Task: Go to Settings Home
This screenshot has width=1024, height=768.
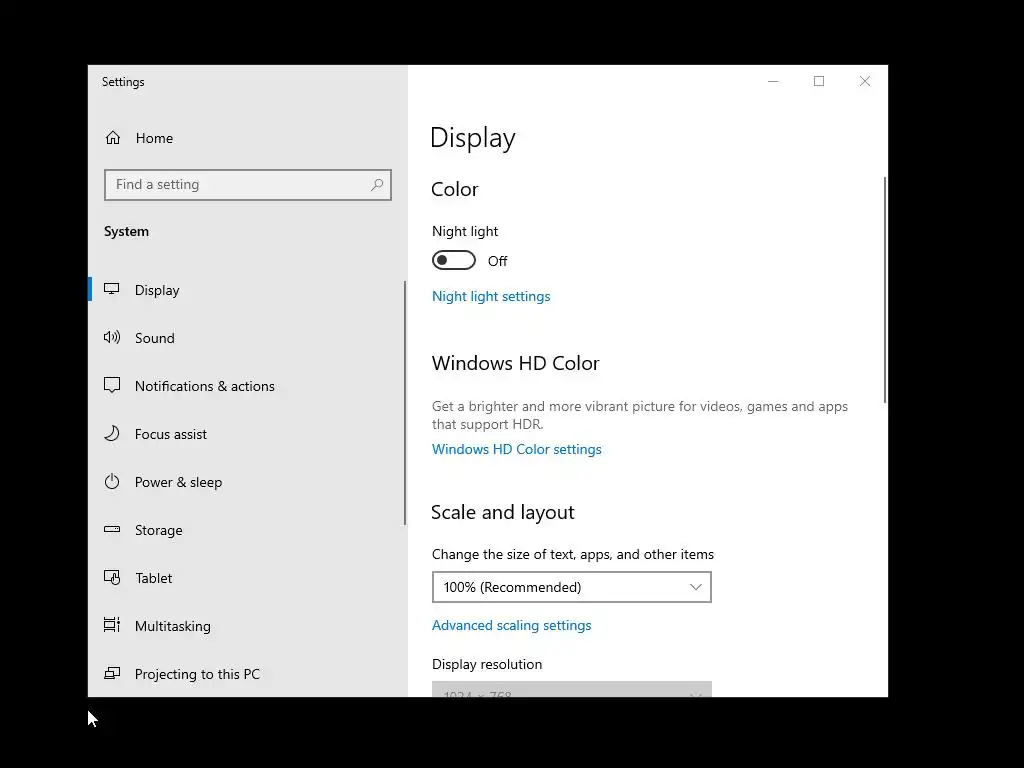Action: [247, 138]
